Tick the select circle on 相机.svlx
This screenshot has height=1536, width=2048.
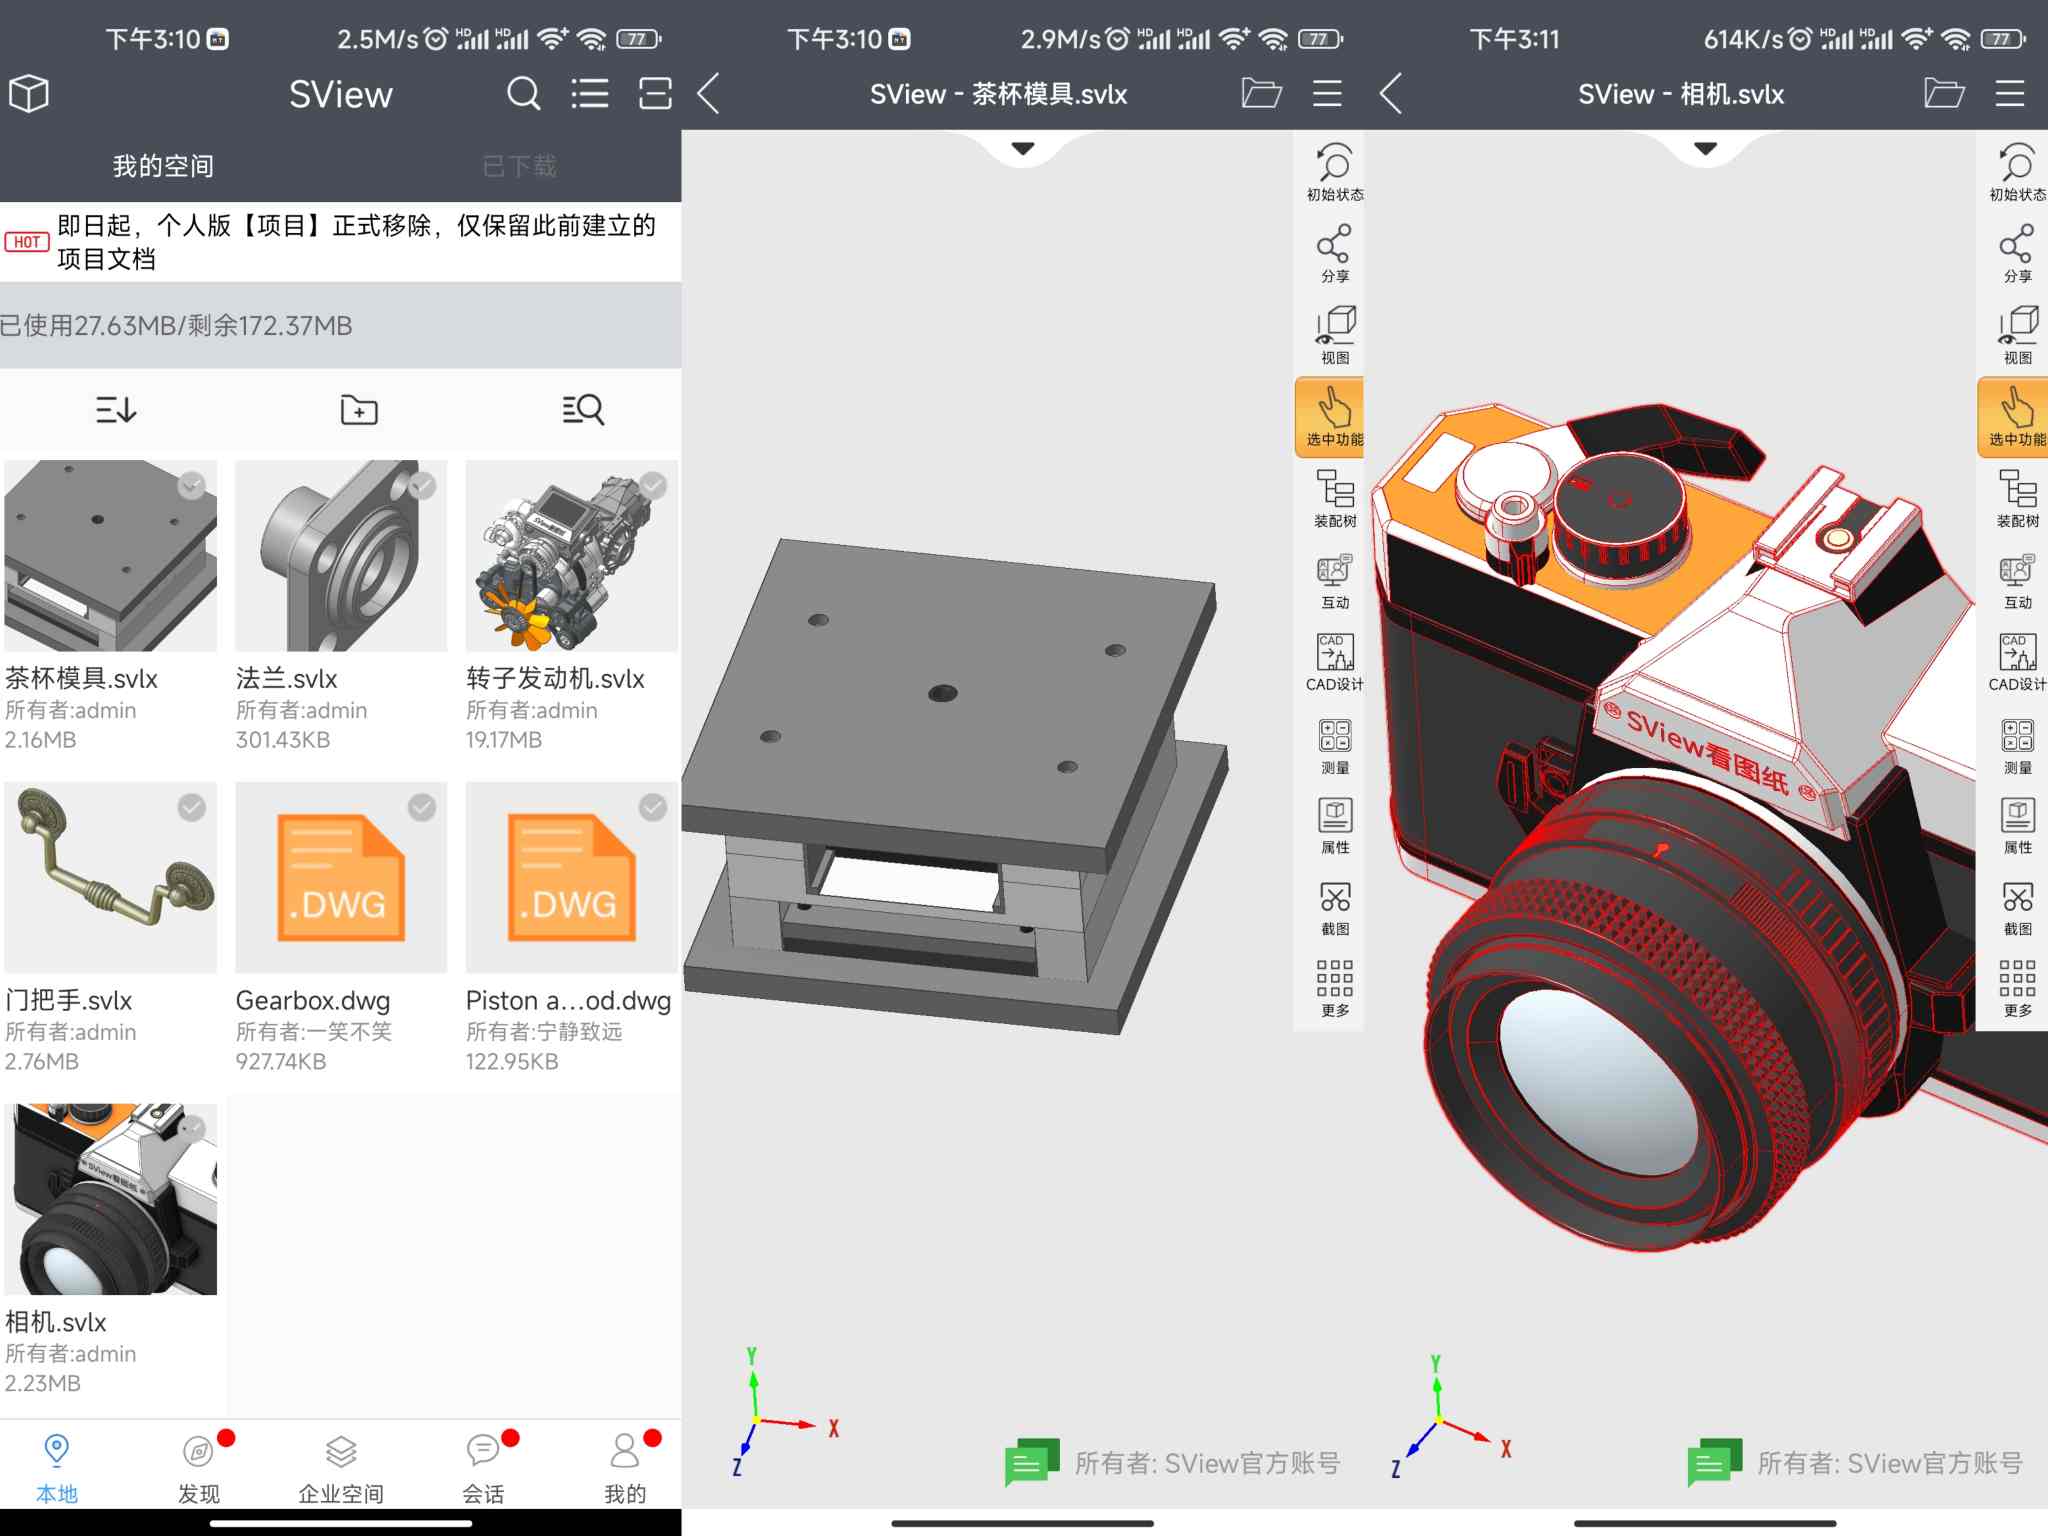(x=191, y=1129)
